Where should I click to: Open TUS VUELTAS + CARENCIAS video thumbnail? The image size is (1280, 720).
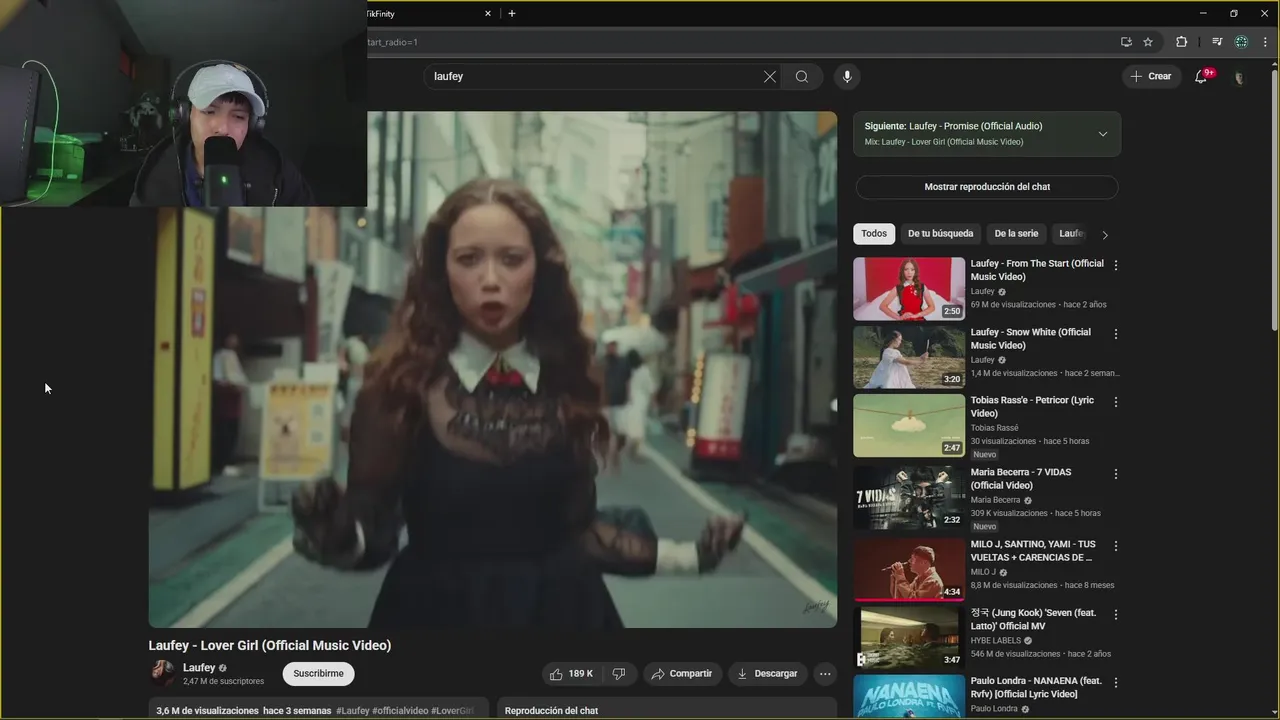909,569
